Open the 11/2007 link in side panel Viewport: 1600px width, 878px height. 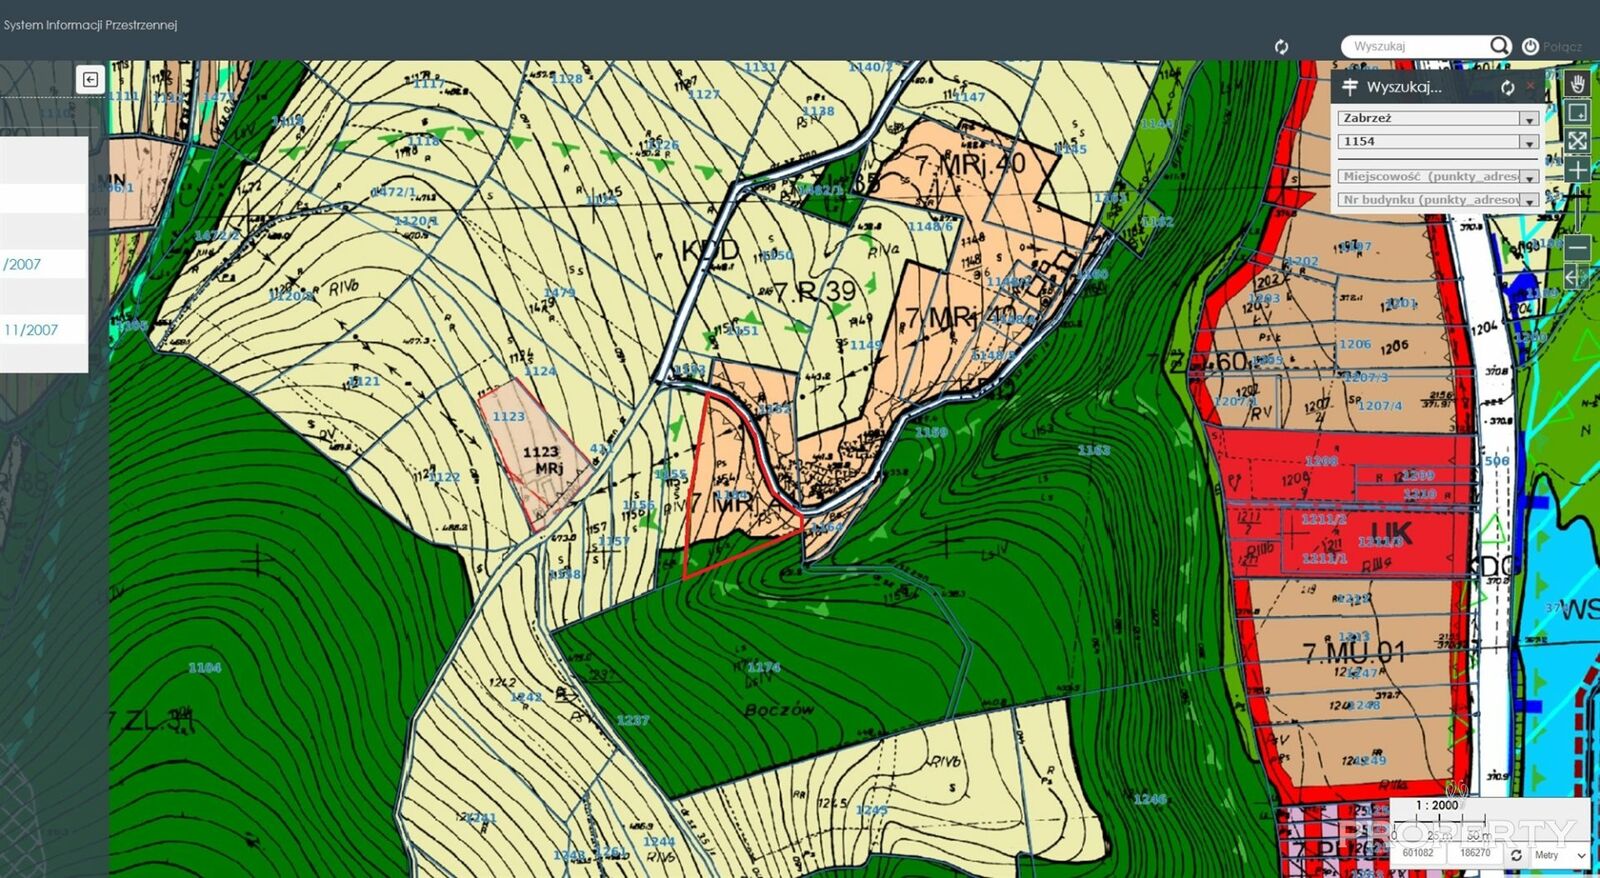(x=31, y=330)
